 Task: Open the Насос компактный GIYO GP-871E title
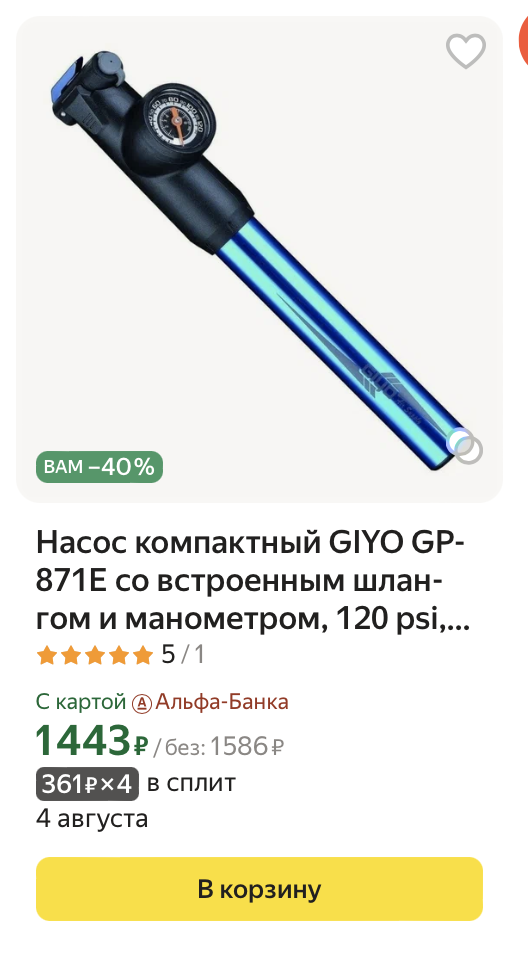coord(252,580)
